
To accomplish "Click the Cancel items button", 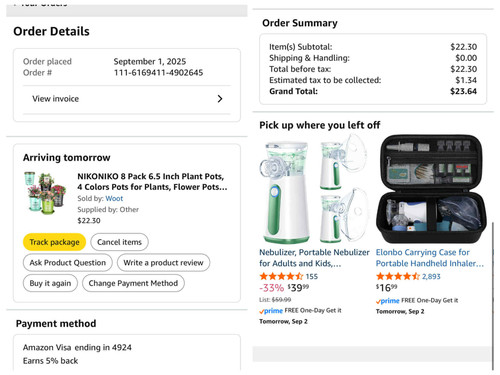I will (119, 242).
